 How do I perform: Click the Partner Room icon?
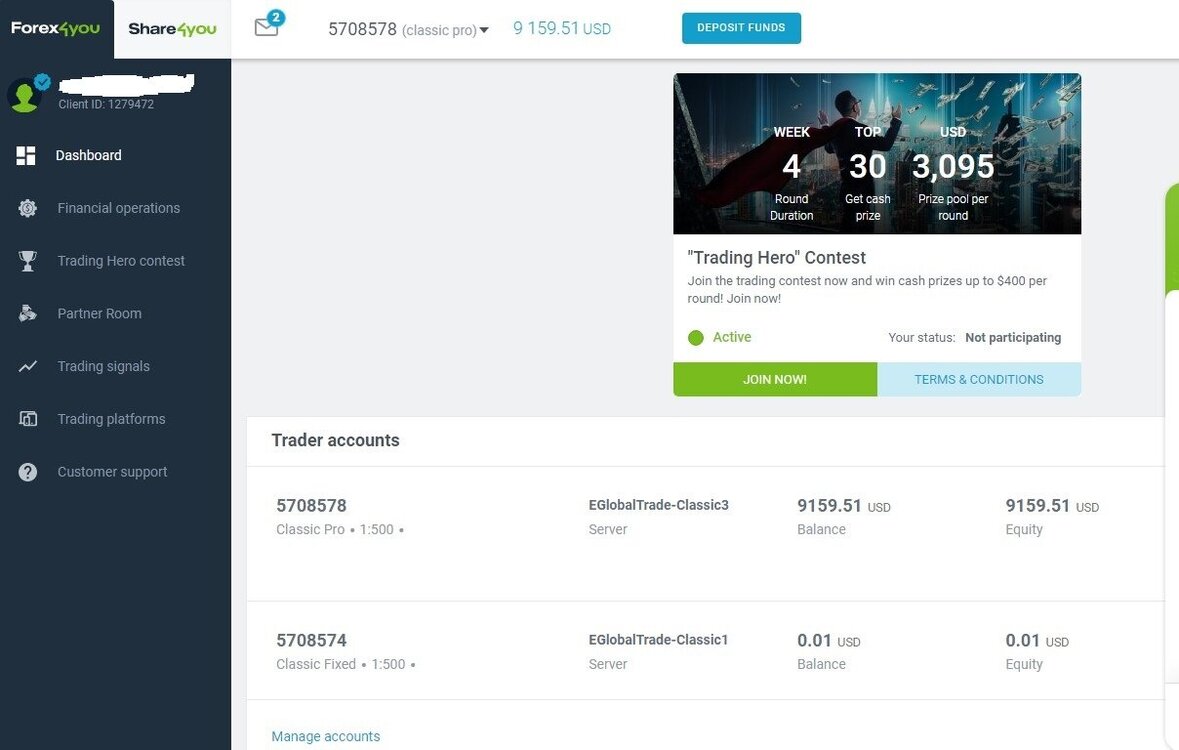pyautogui.click(x=28, y=314)
